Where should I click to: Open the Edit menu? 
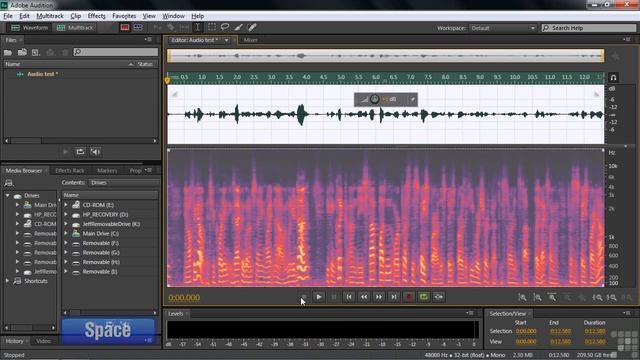point(24,16)
